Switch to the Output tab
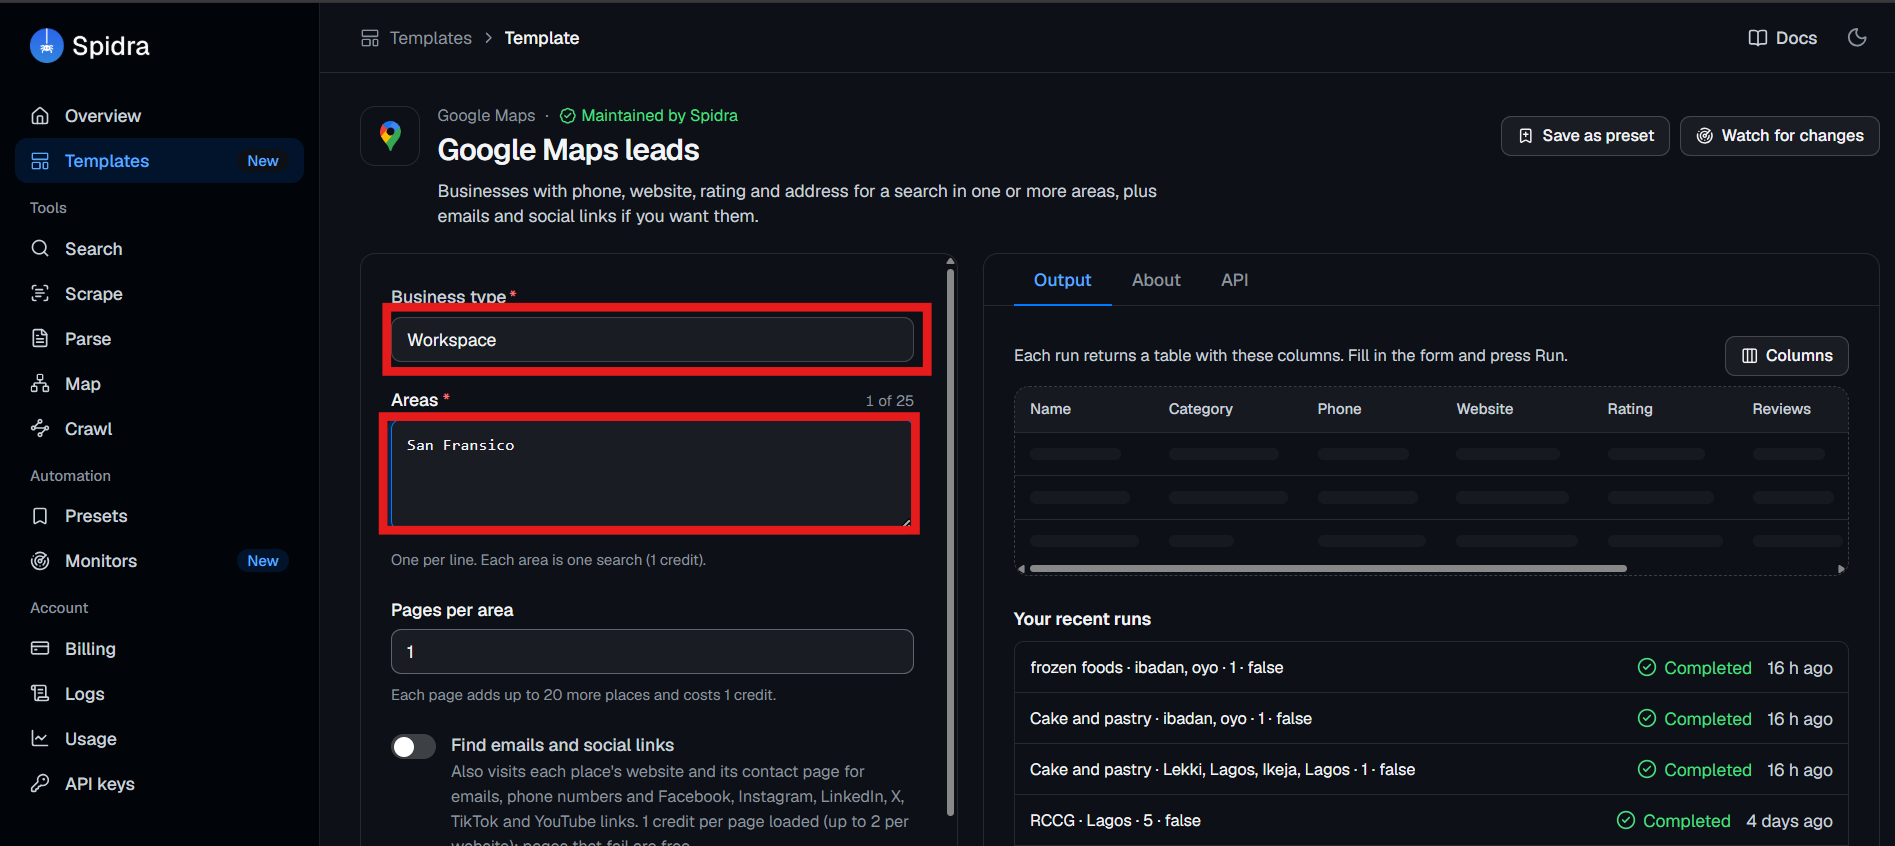This screenshot has width=1895, height=846. [x=1062, y=281]
